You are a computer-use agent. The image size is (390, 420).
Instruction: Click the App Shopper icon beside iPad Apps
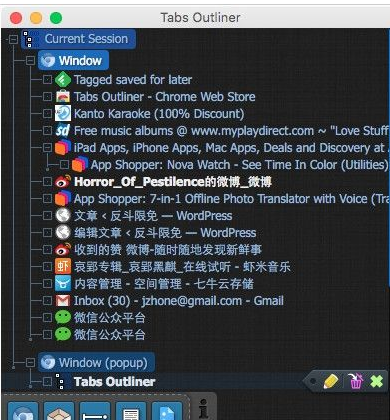point(63,147)
